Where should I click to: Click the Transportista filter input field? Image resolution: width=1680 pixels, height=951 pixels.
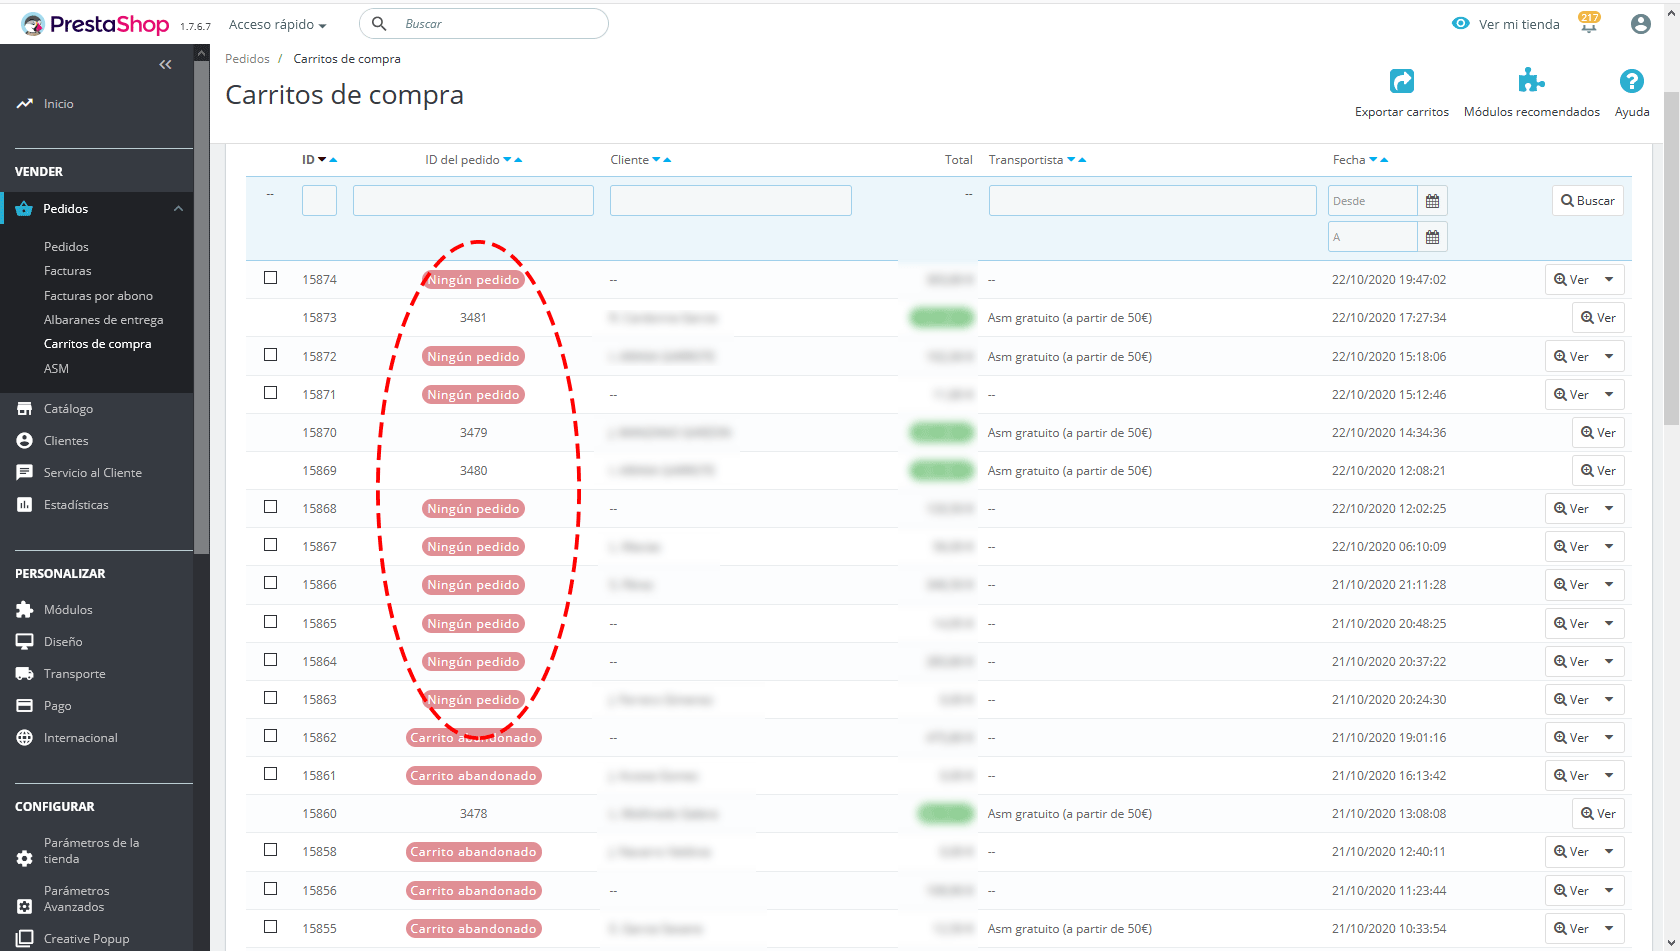(x=1152, y=201)
